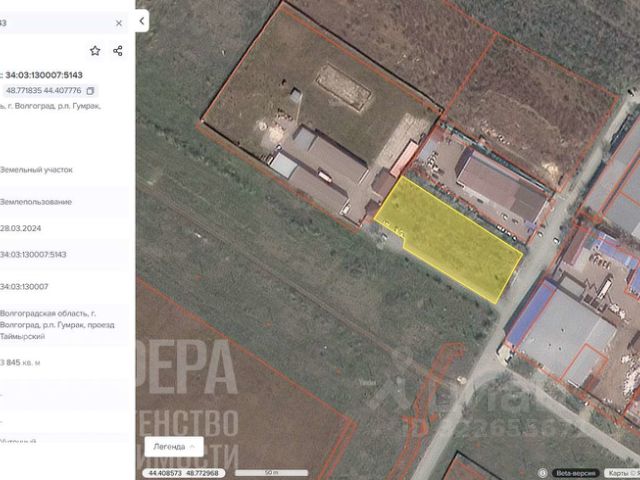Click the date 28.03.2024

click(20, 229)
